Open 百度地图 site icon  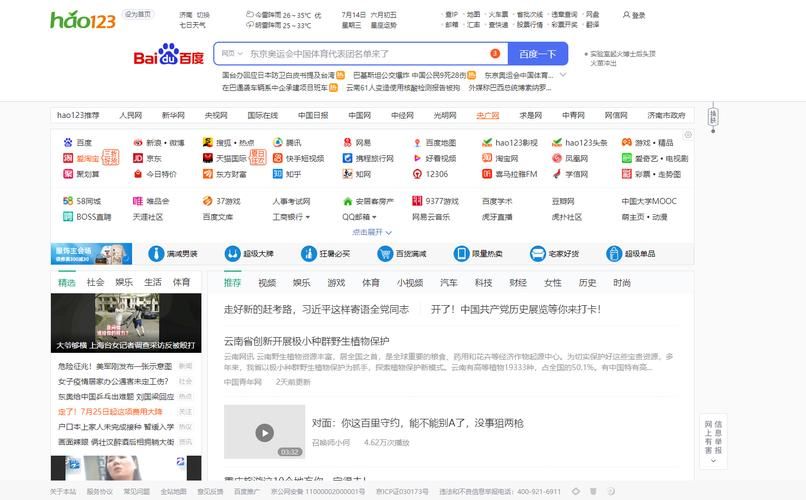tap(417, 142)
